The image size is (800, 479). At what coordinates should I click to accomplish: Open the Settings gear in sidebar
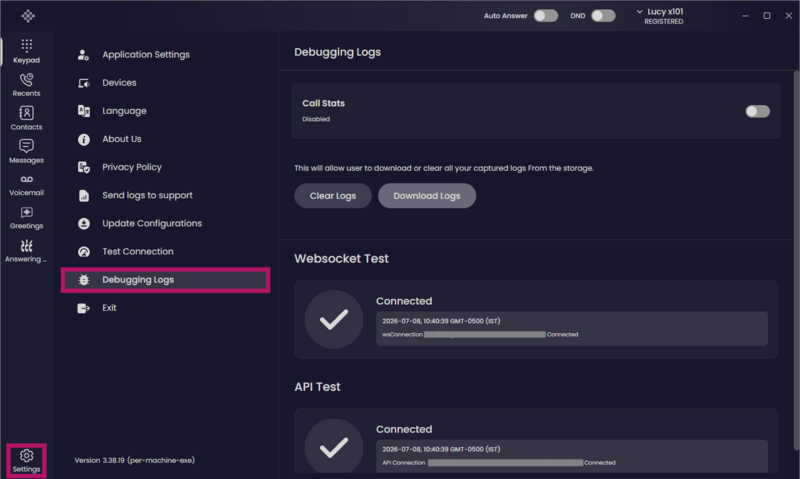27,461
